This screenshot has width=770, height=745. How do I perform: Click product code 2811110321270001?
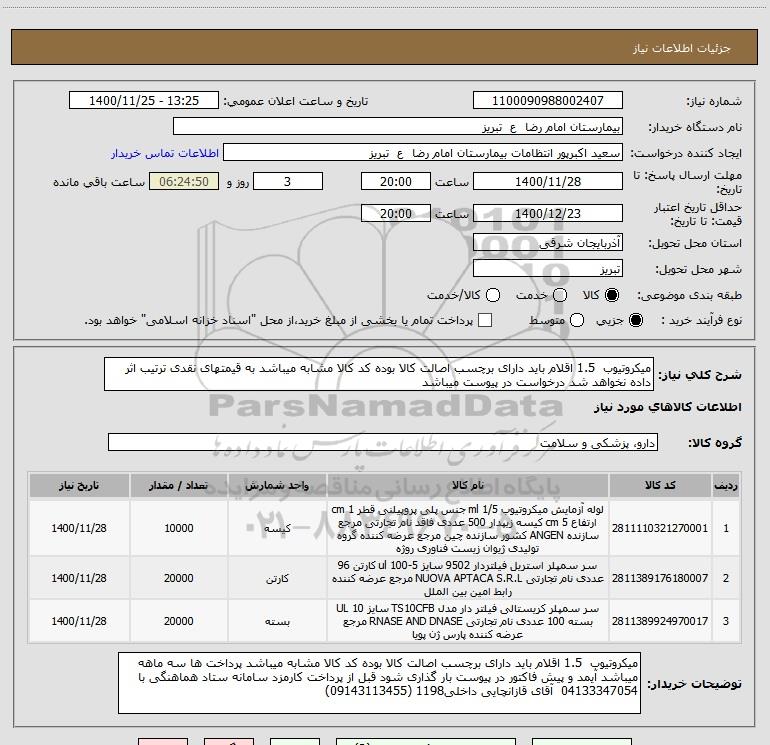tap(660, 528)
